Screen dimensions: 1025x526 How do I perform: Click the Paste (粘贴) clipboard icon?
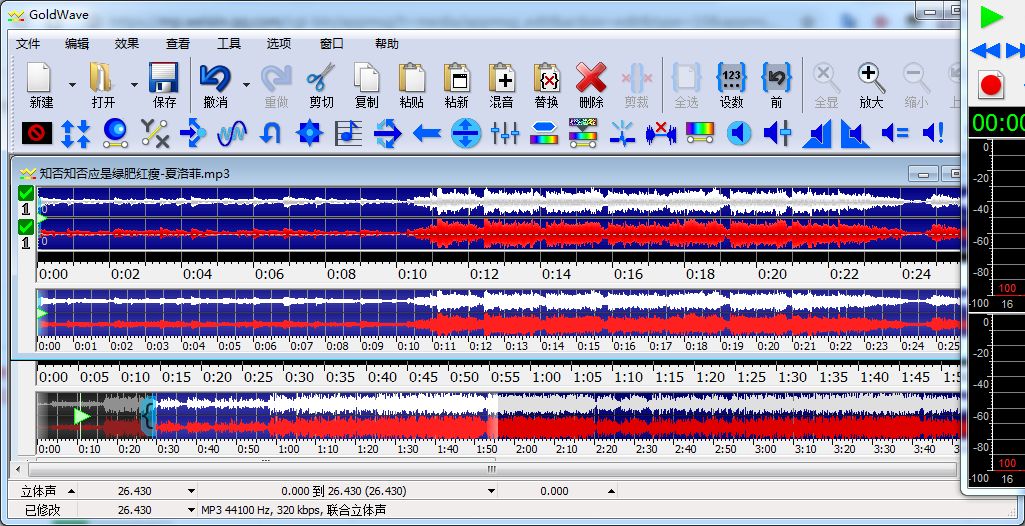(x=411, y=78)
